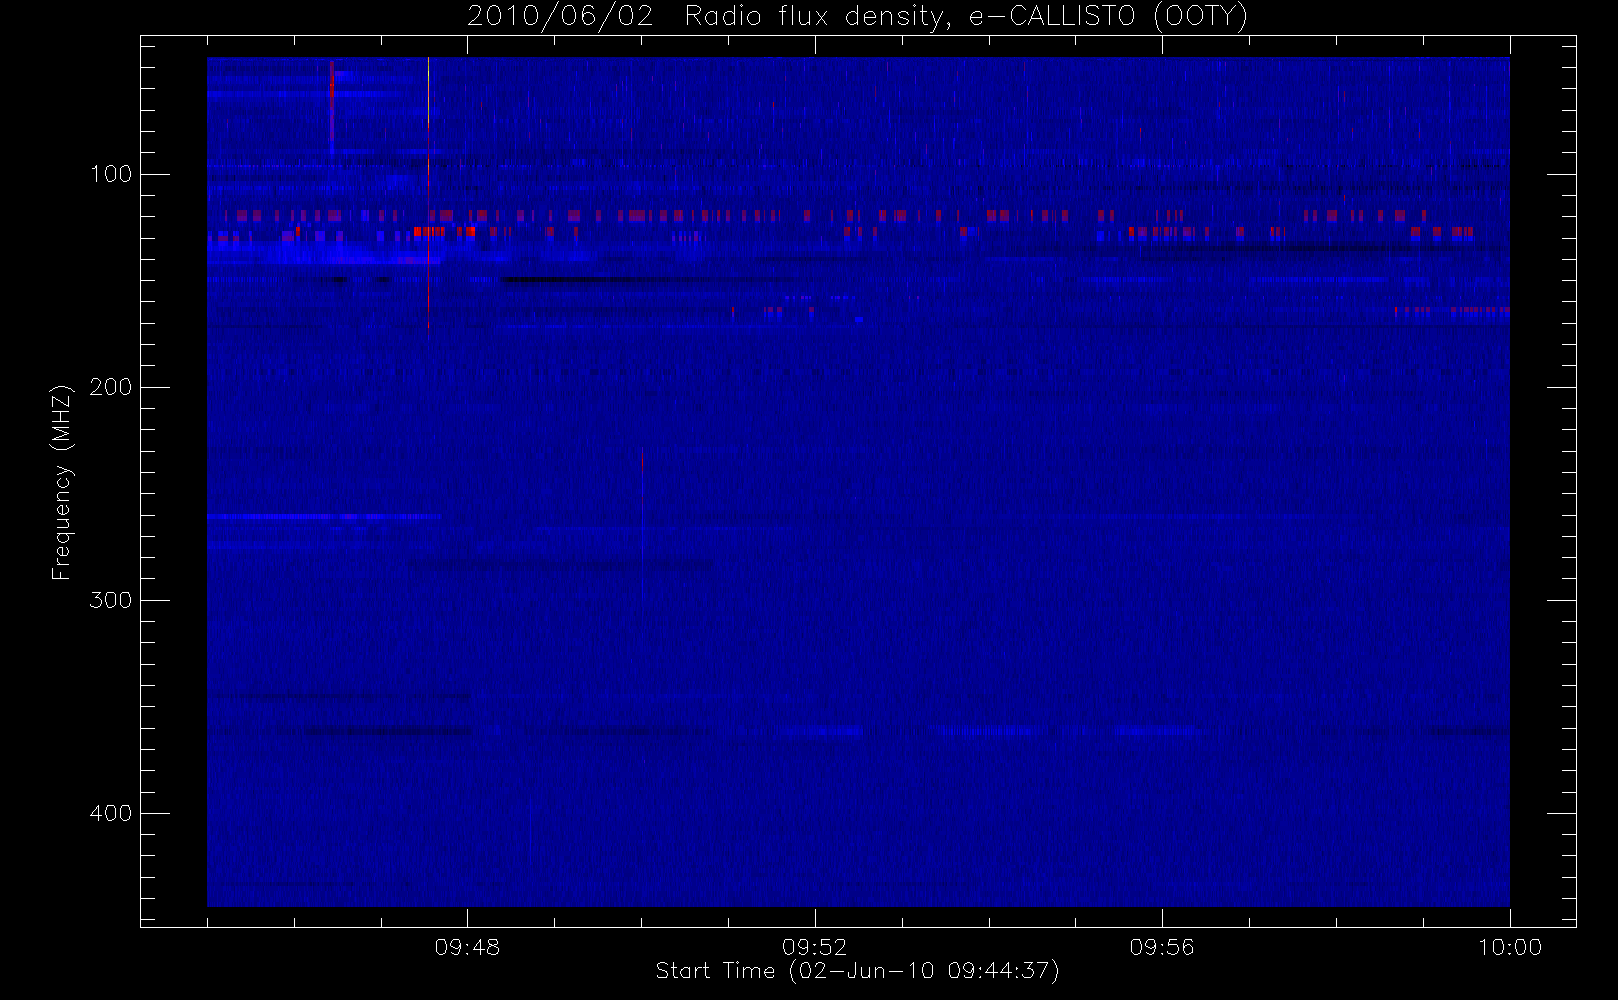
Task: Click the 09:56 time tick label
Action: [1162, 947]
